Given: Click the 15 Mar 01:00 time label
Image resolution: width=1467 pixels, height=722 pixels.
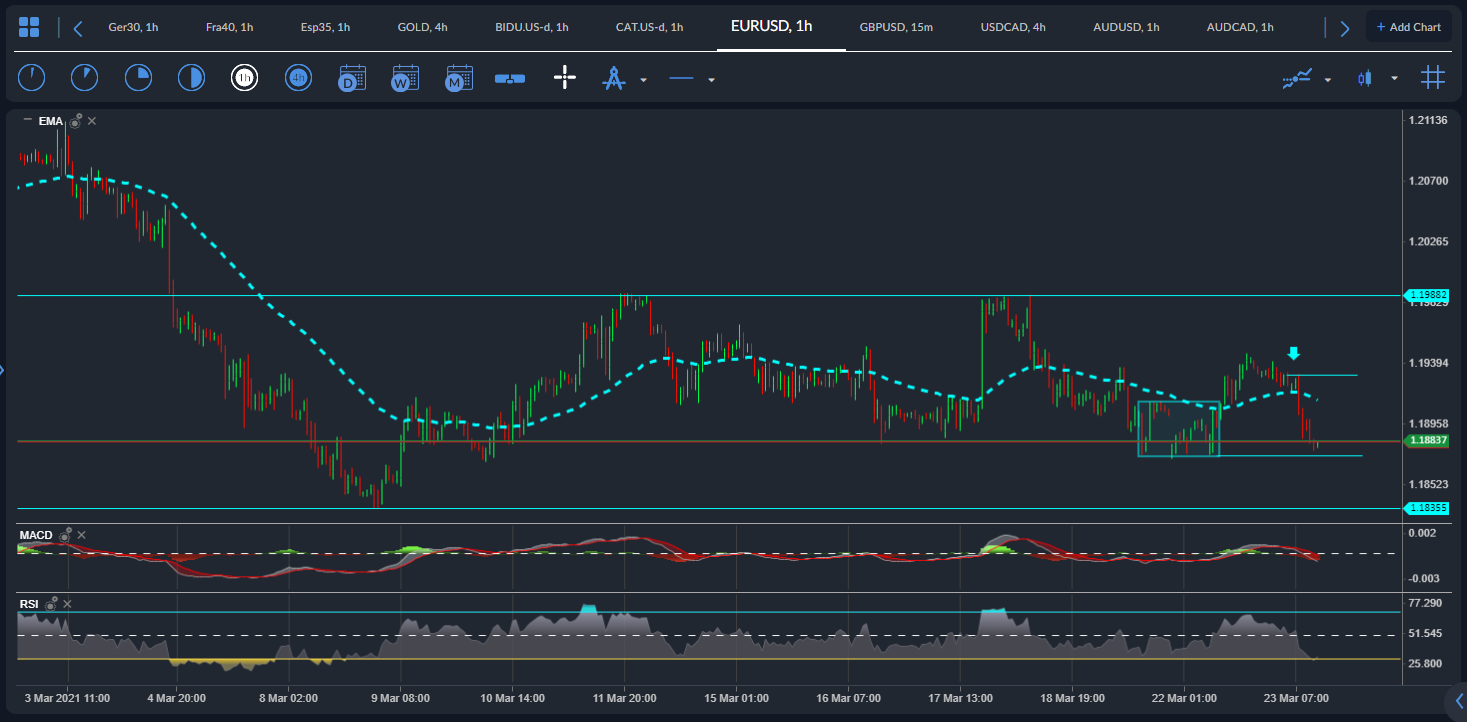Looking at the screenshot, I should [735, 697].
